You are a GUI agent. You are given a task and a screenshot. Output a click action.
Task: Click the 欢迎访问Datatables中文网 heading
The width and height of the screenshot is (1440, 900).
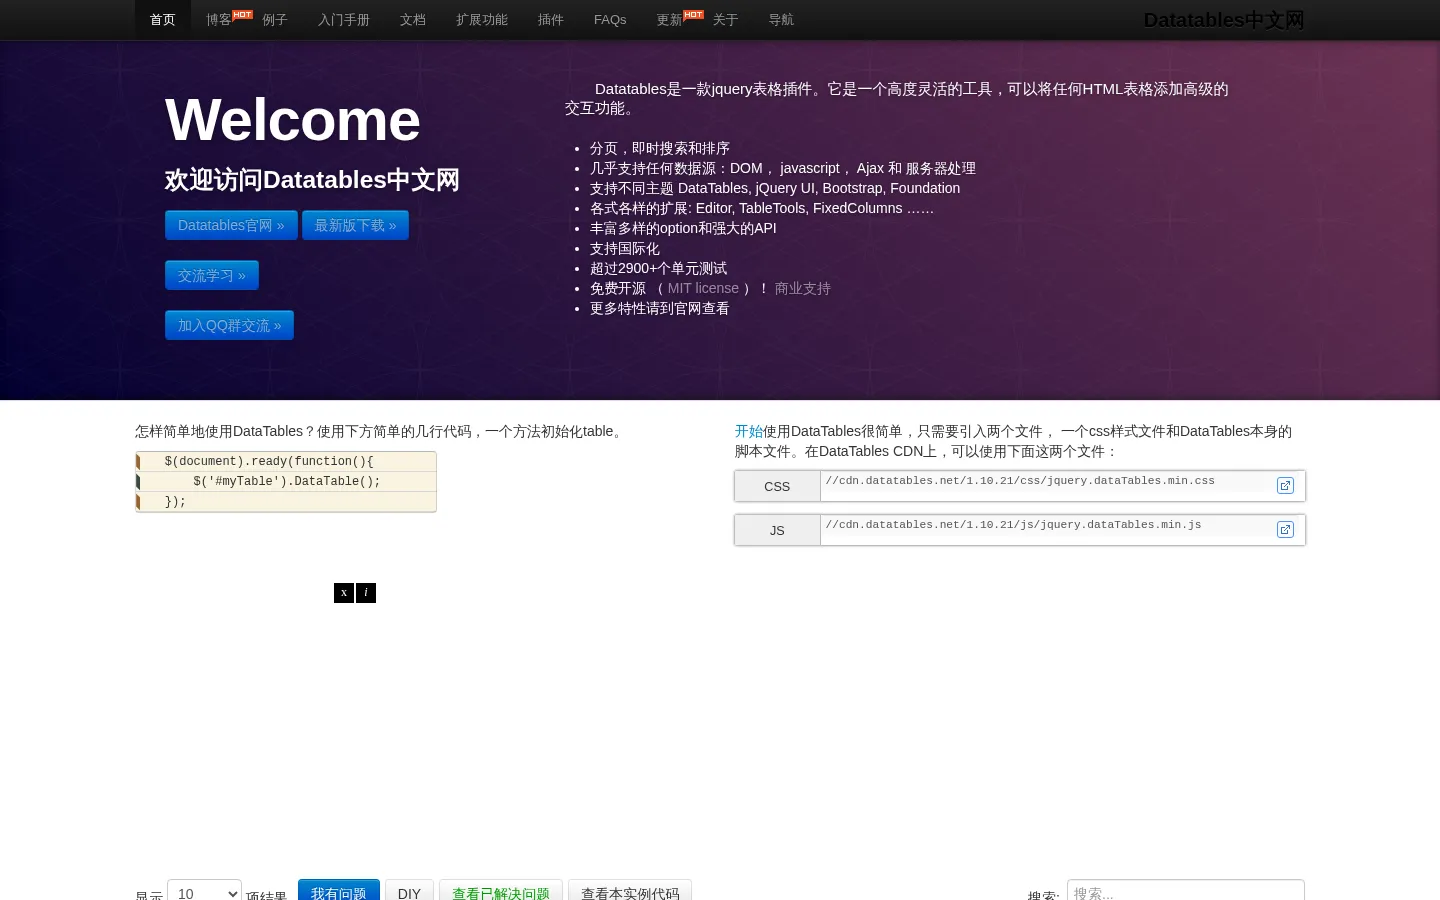click(312, 180)
